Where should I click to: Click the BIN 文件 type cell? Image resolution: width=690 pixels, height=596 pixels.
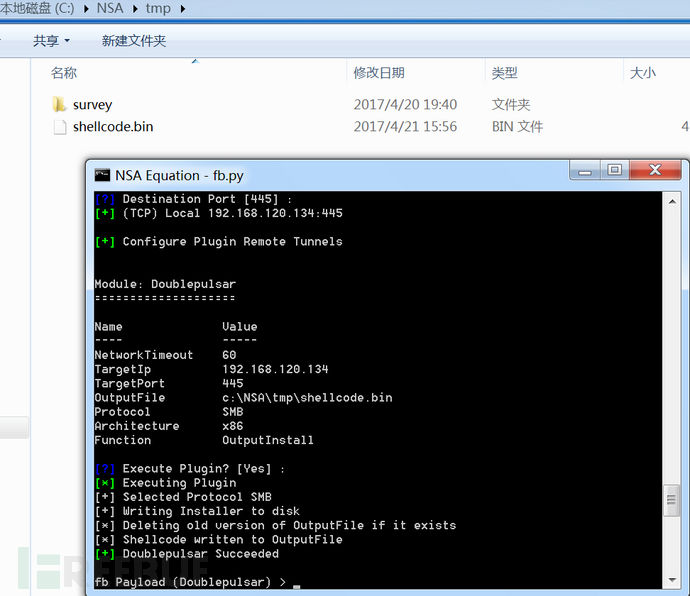[518, 127]
